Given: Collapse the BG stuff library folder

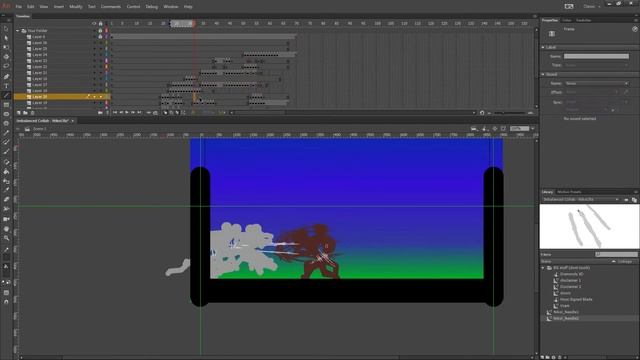Looking at the screenshot, I should click(543, 268).
